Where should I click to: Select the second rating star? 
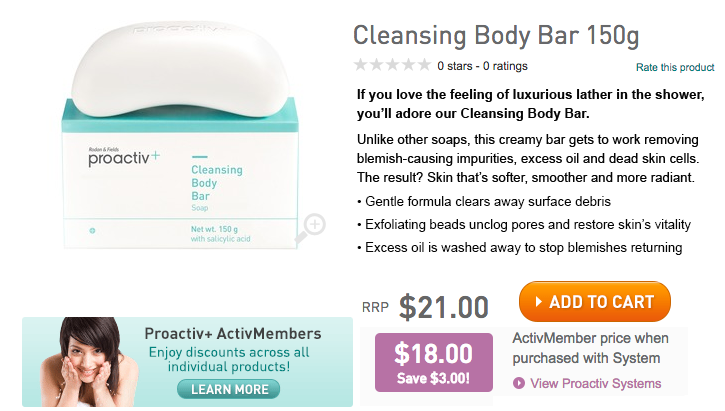click(x=376, y=65)
